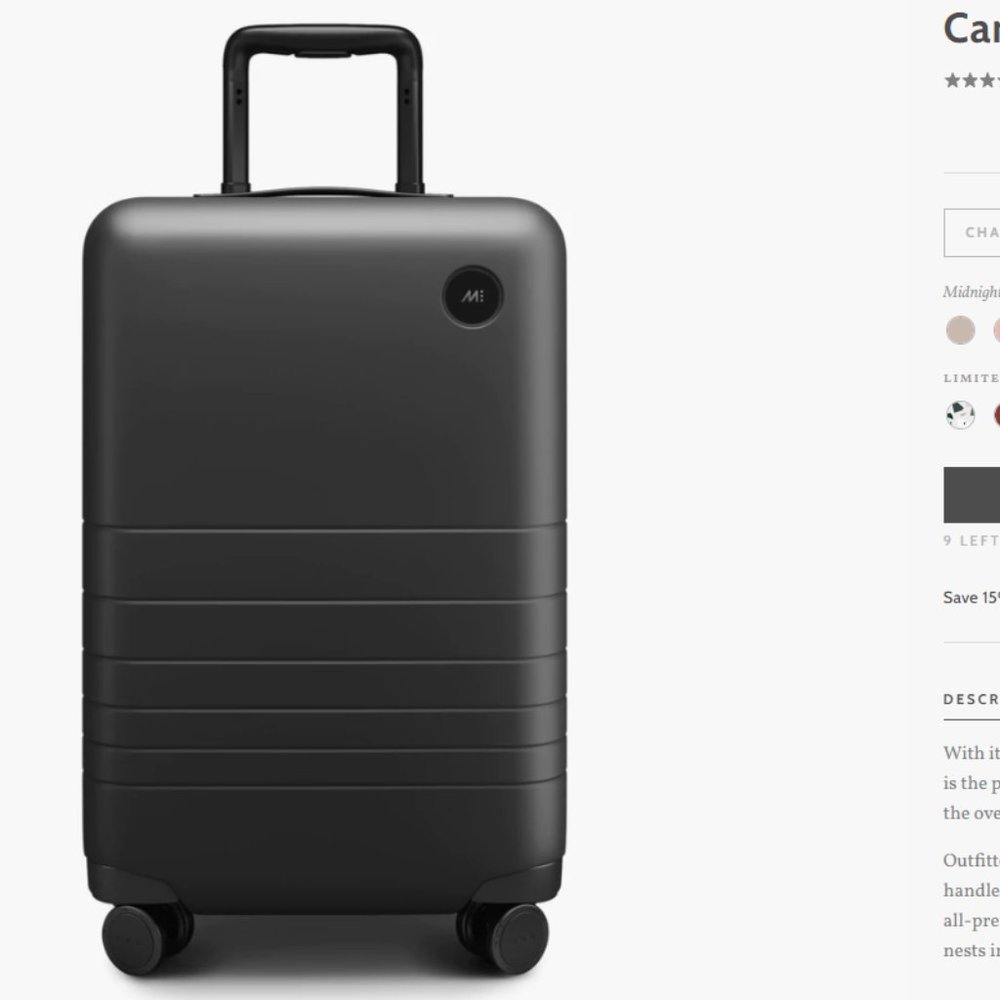Select the rose pink color swatch
This screenshot has height=1000, width=1000.
[998, 330]
